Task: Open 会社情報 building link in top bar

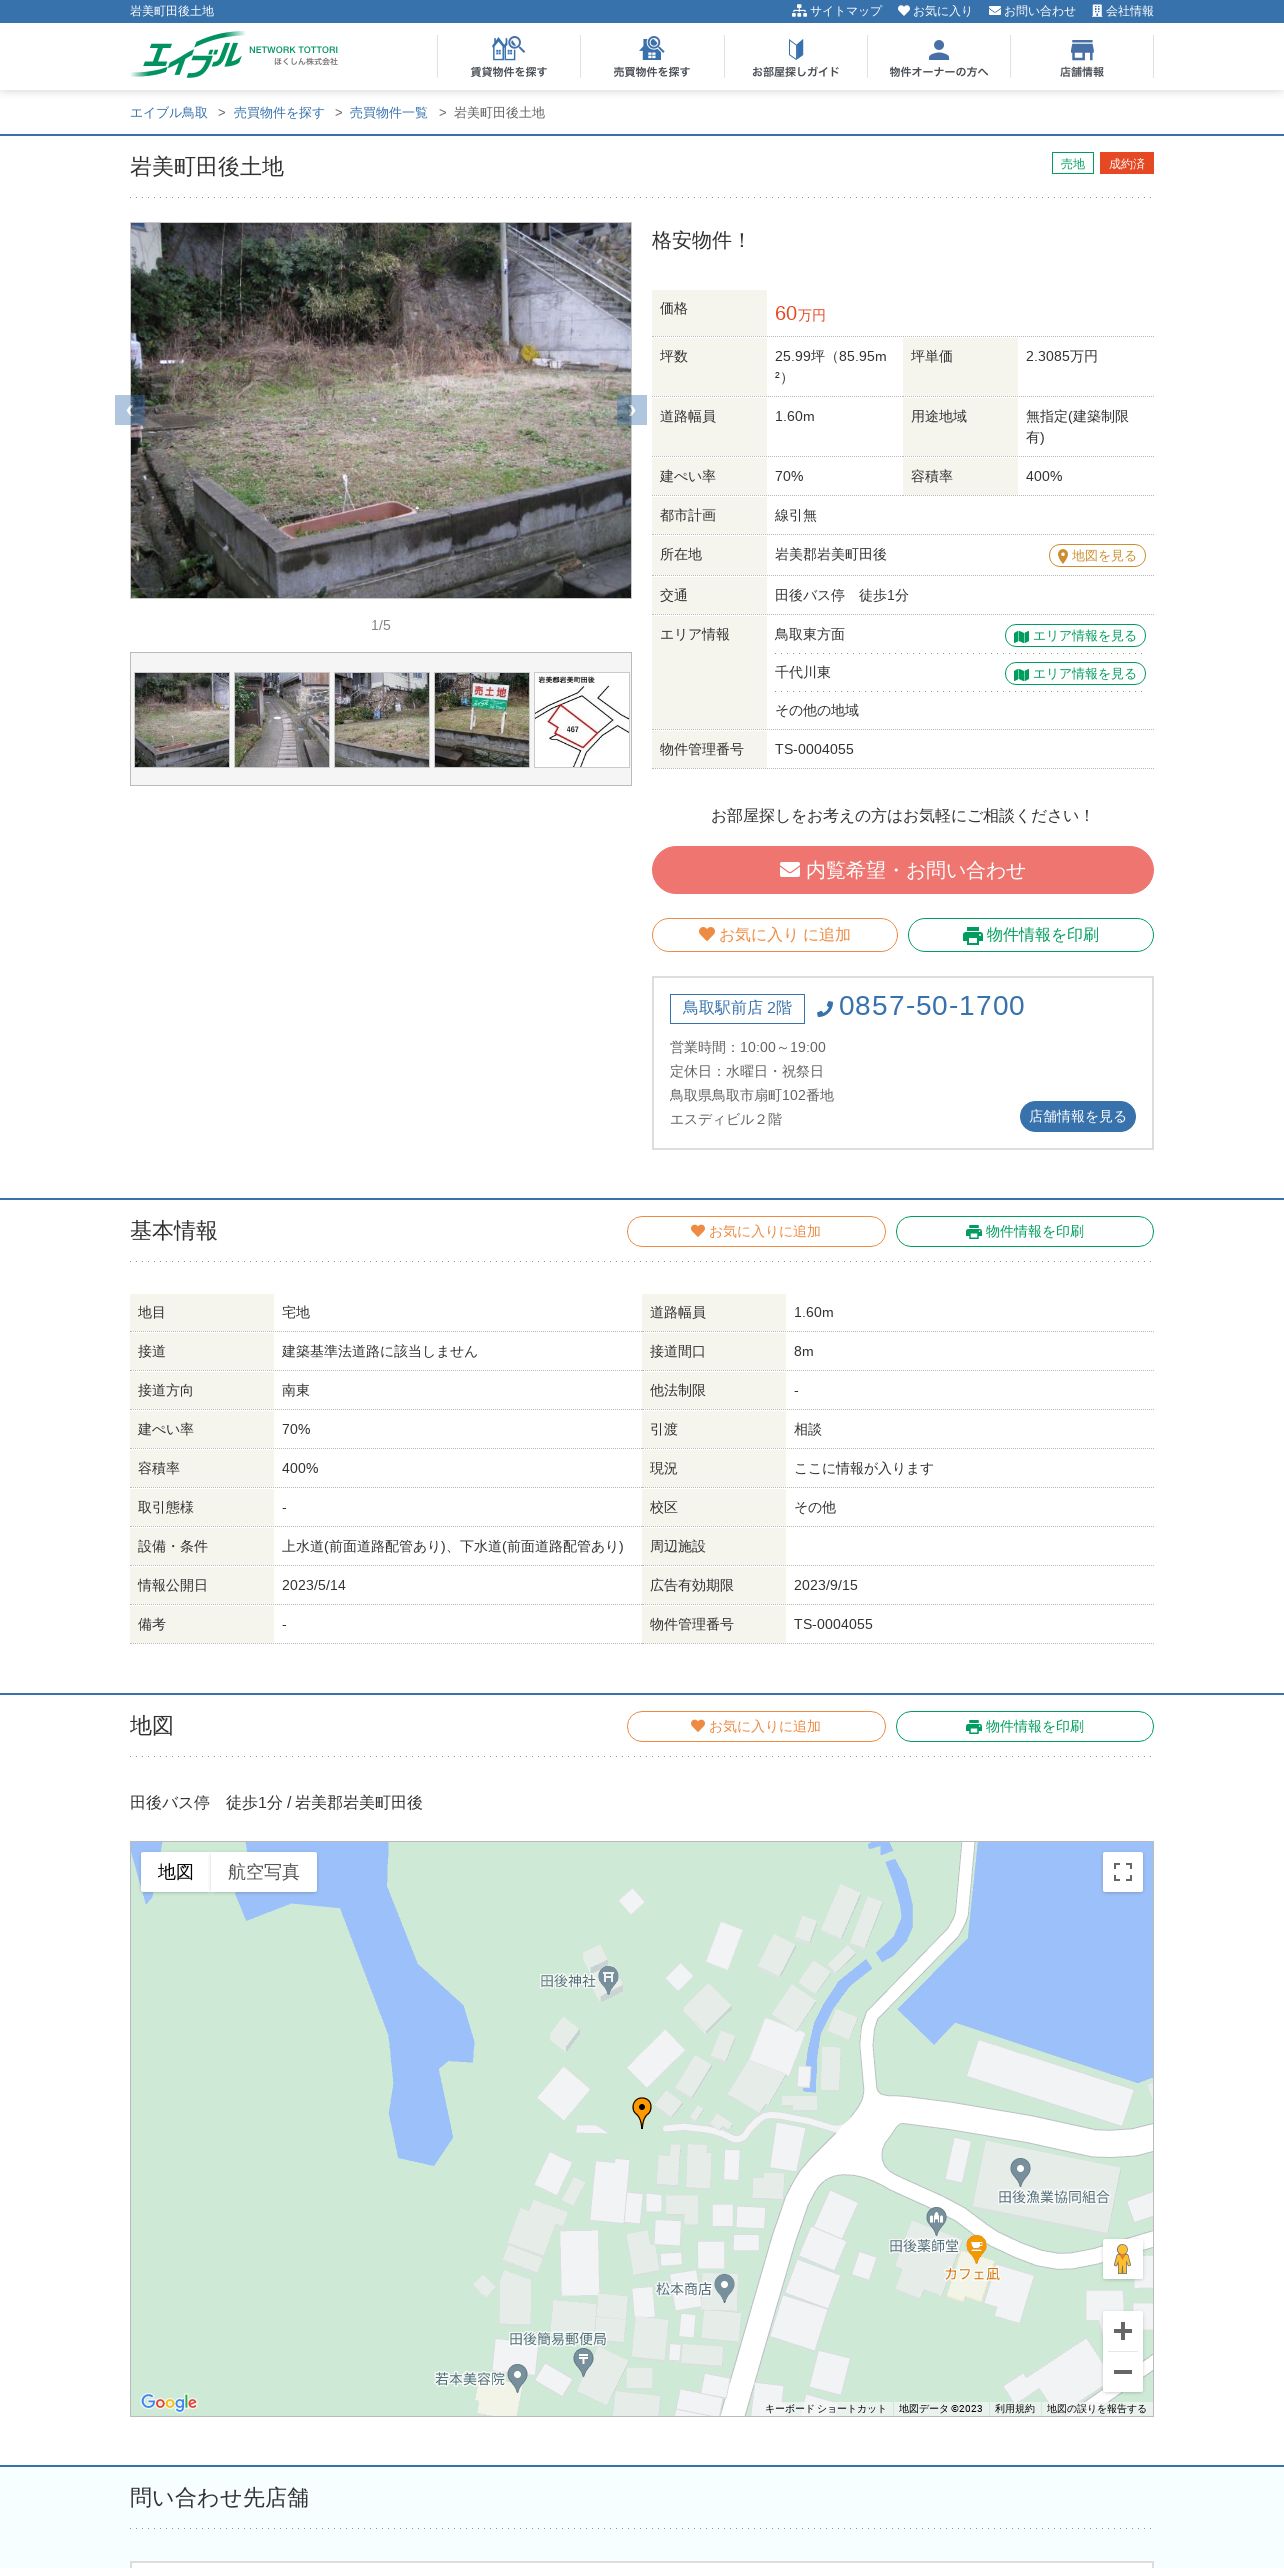Action: (1122, 11)
